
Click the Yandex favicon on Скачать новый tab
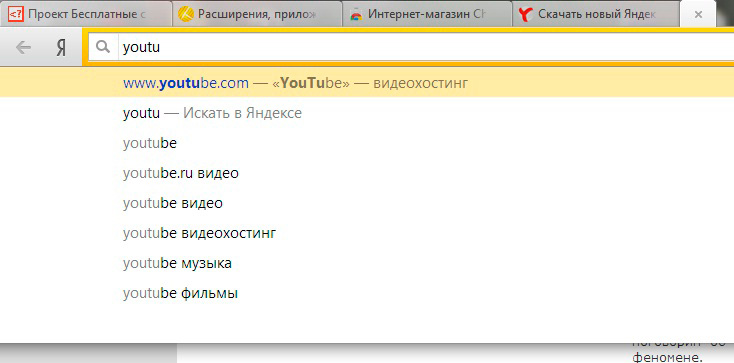pos(526,15)
